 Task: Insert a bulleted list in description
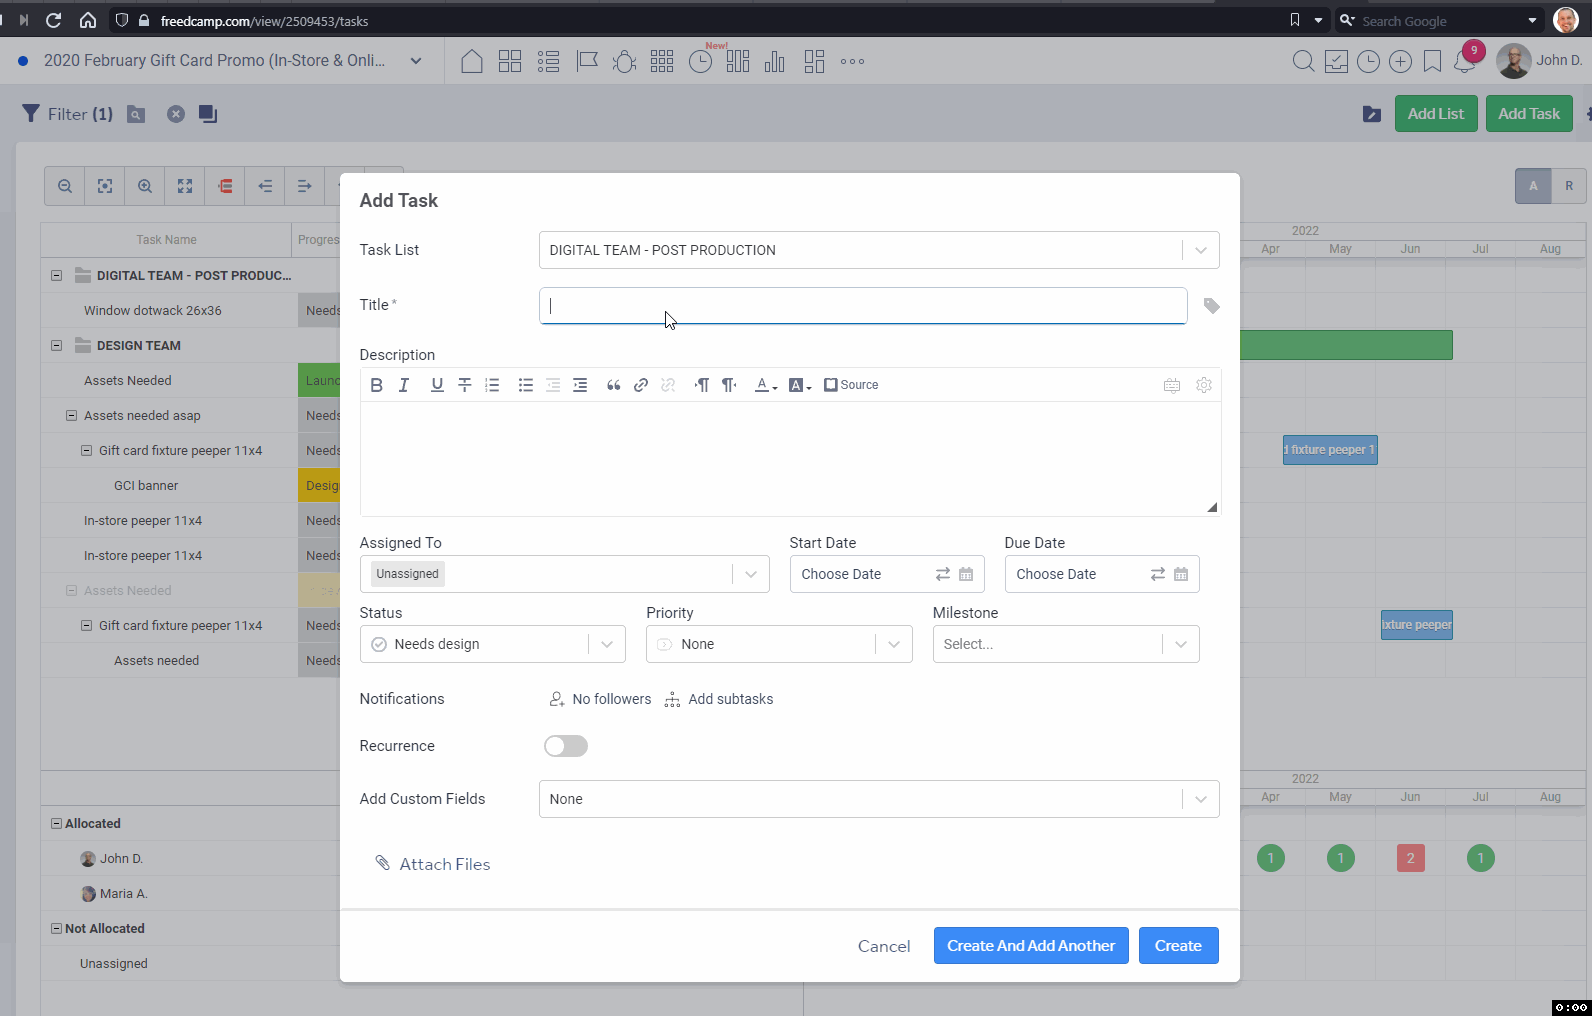pos(525,385)
